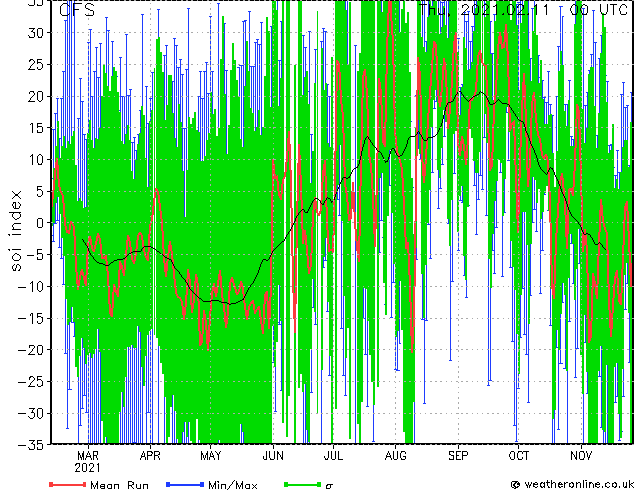Select the OCT month label
Screen dimensions: 634x490
tap(518, 456)
